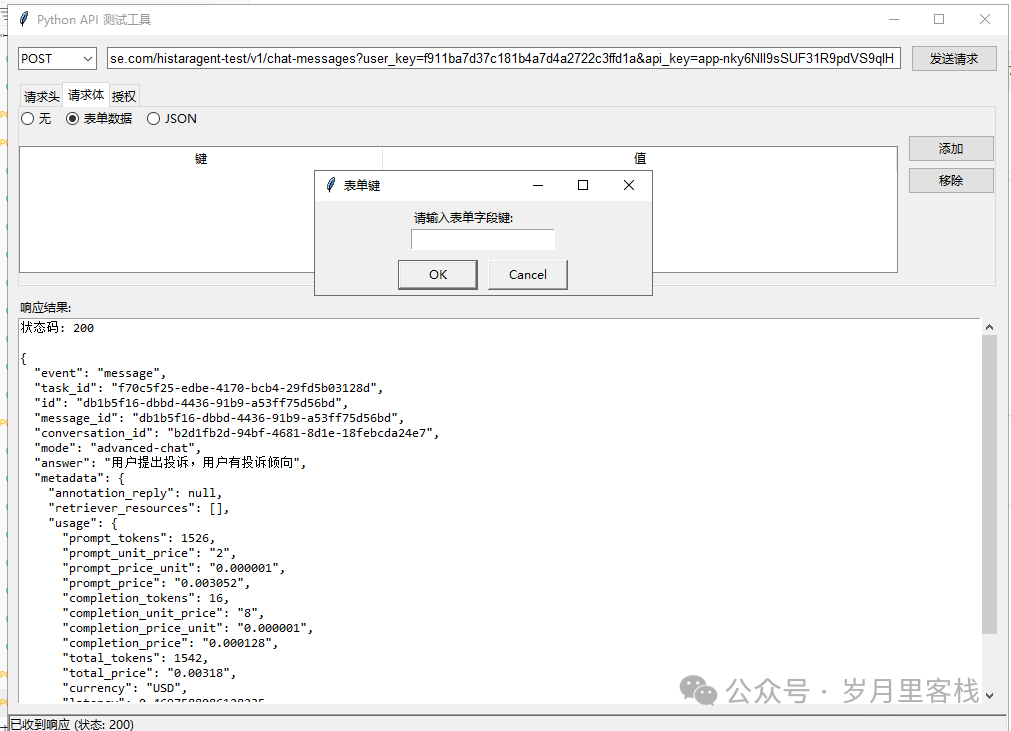Screen dimensions: 1011x731
Task: Click the 键 column header
Action: click(201, 159)
